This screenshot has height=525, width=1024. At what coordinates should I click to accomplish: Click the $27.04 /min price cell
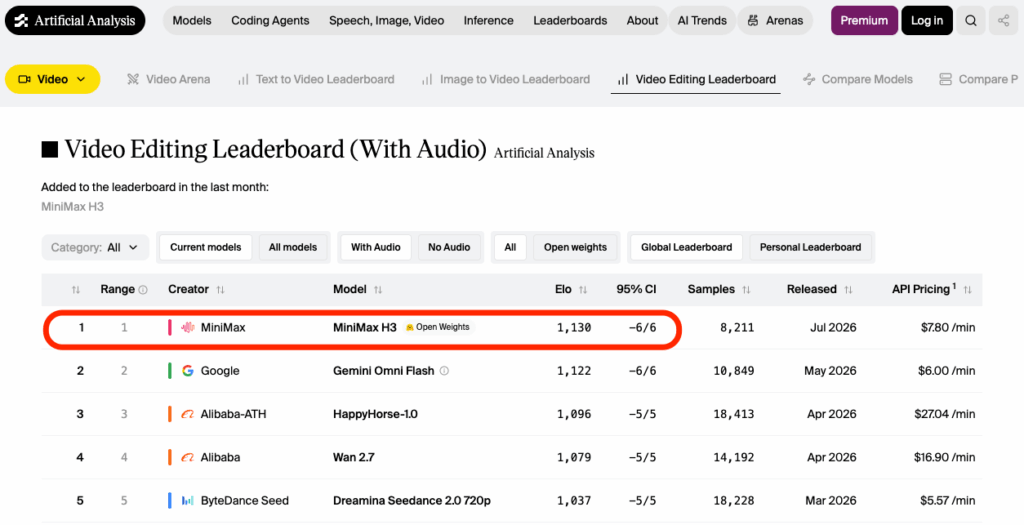tap(945, 414)
